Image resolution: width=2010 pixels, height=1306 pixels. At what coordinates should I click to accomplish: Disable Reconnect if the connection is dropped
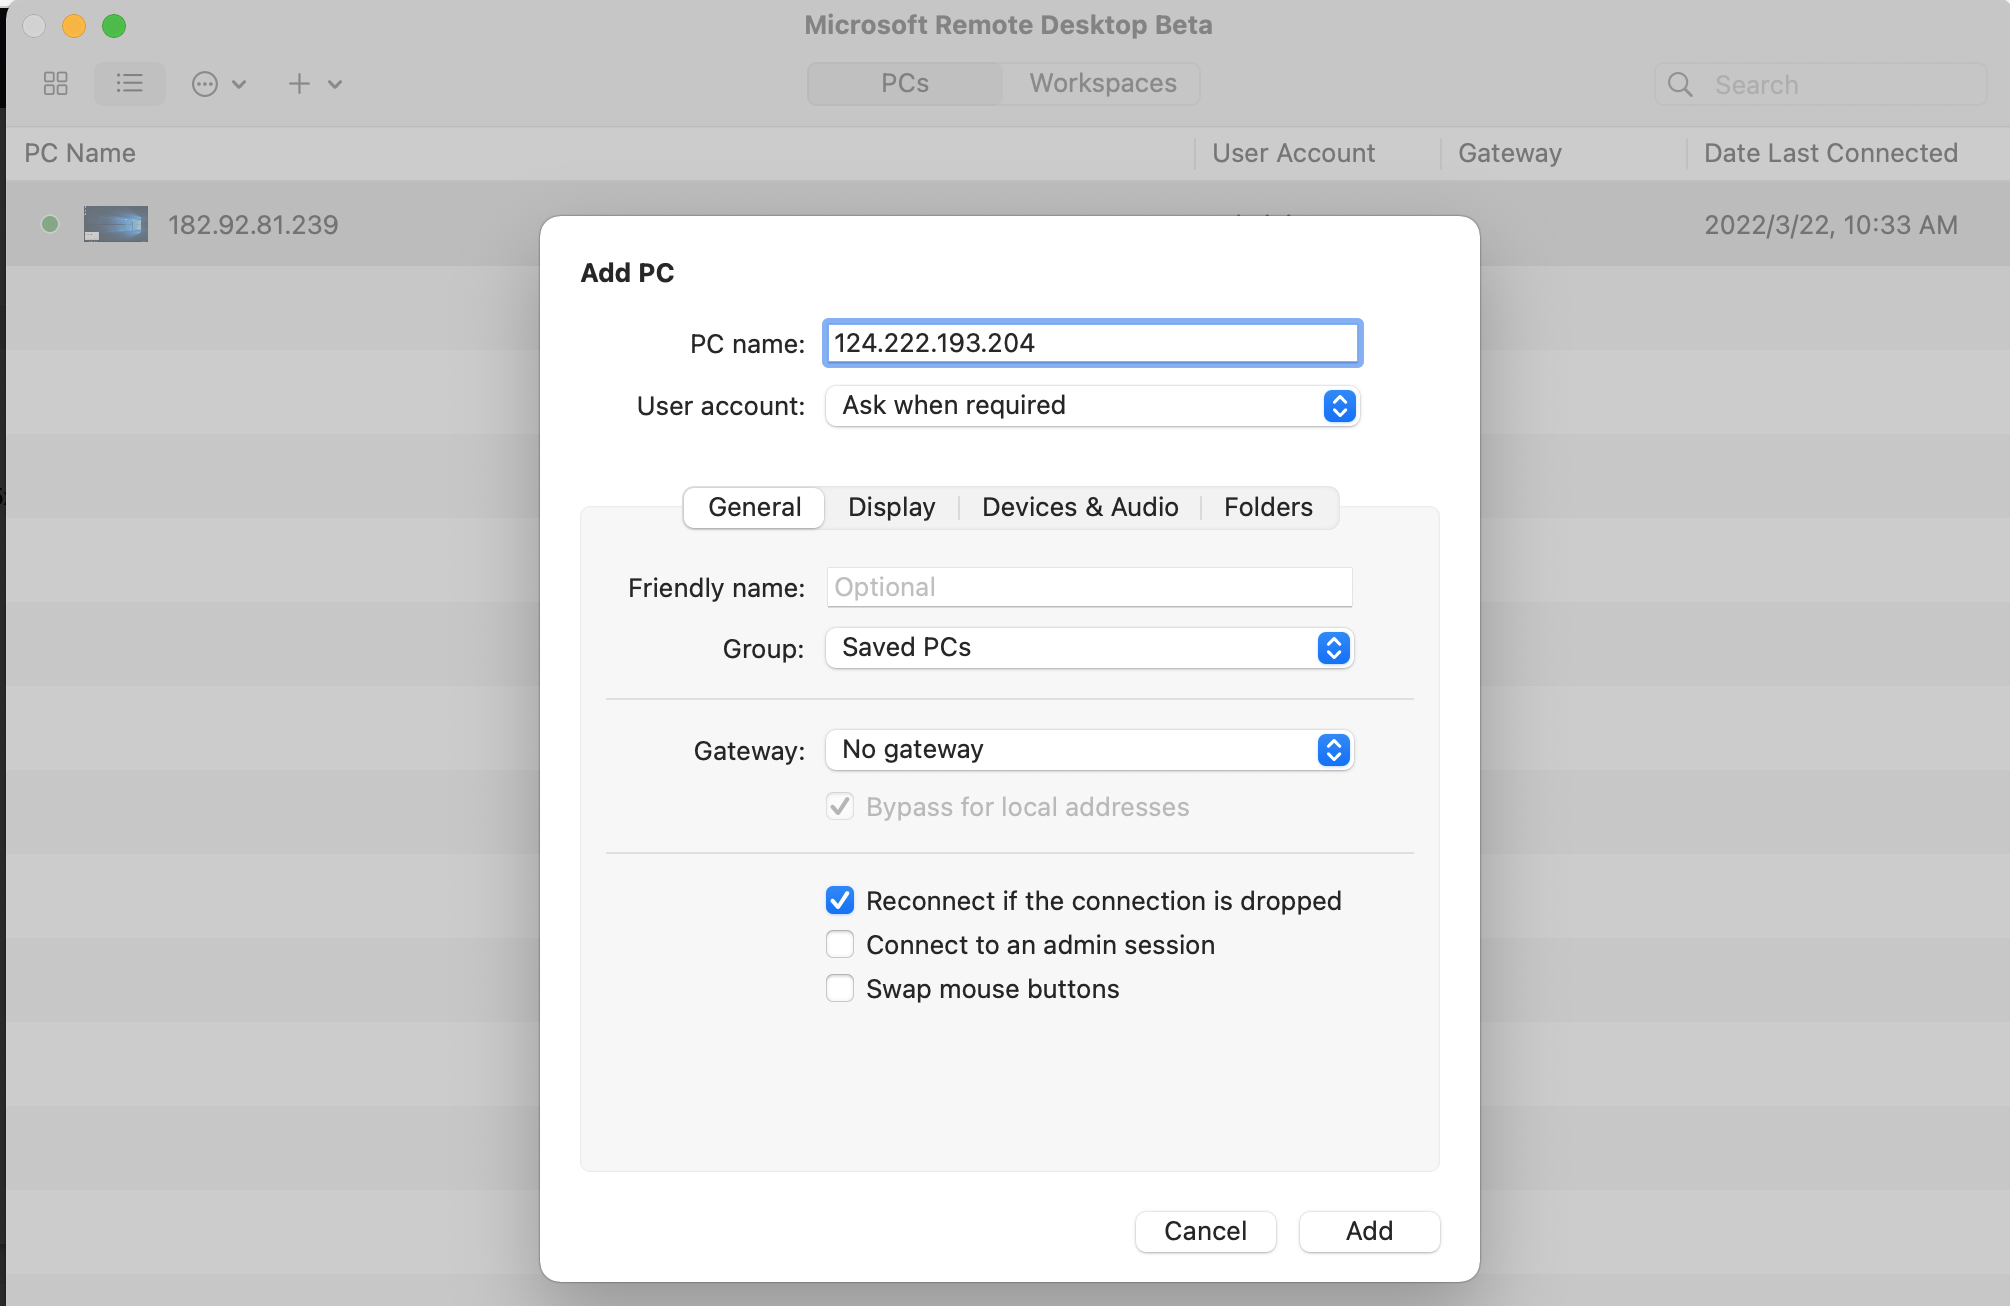tap(840, 901)
